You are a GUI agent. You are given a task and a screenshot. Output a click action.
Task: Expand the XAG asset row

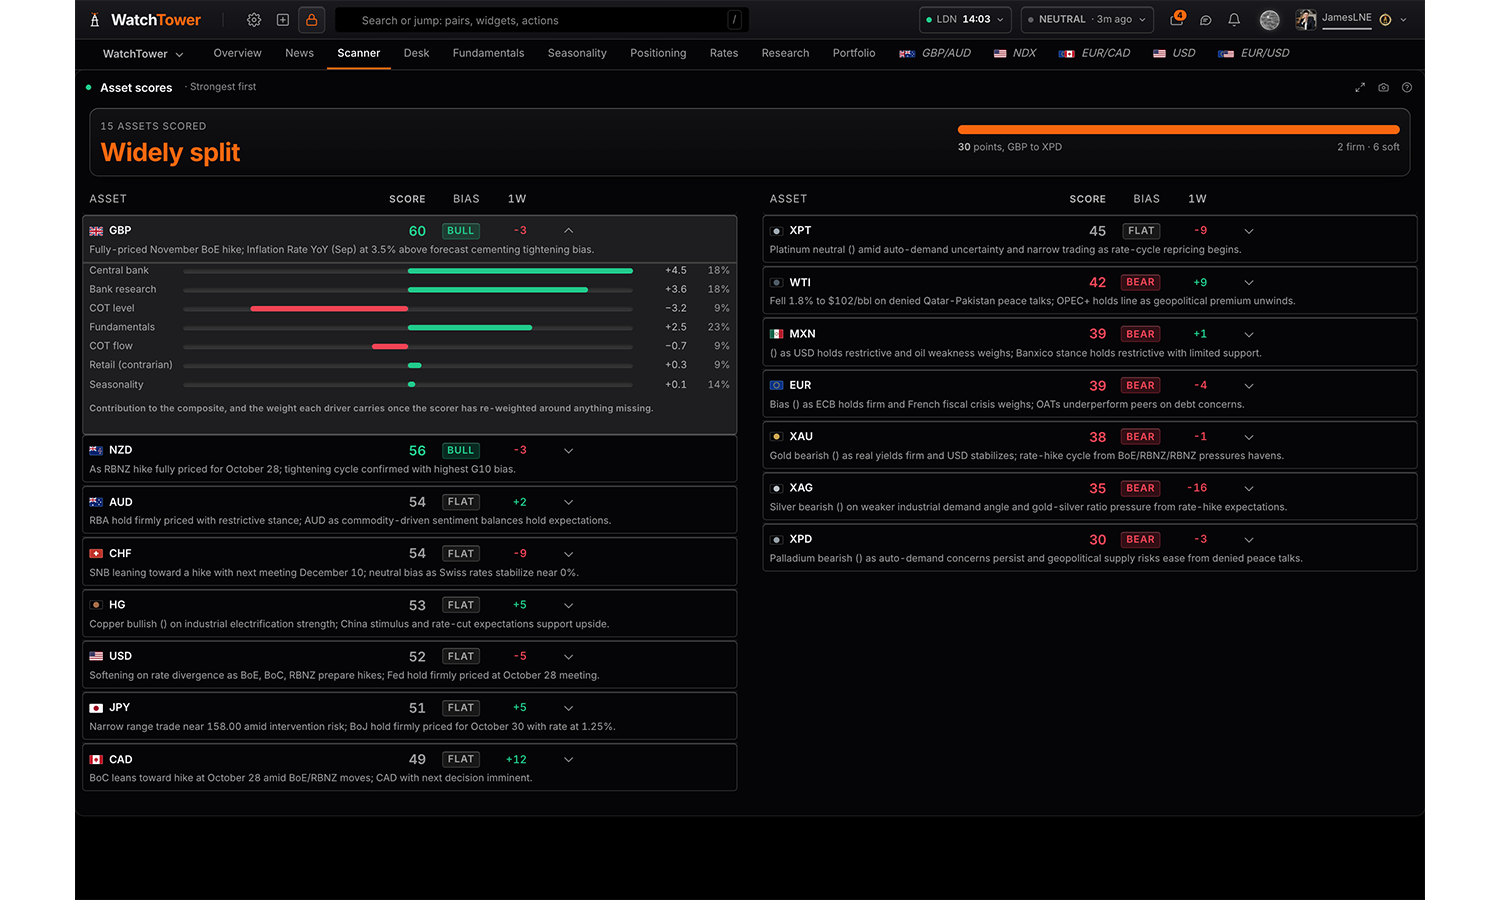pyautogui.click(x=1248, y=489)
